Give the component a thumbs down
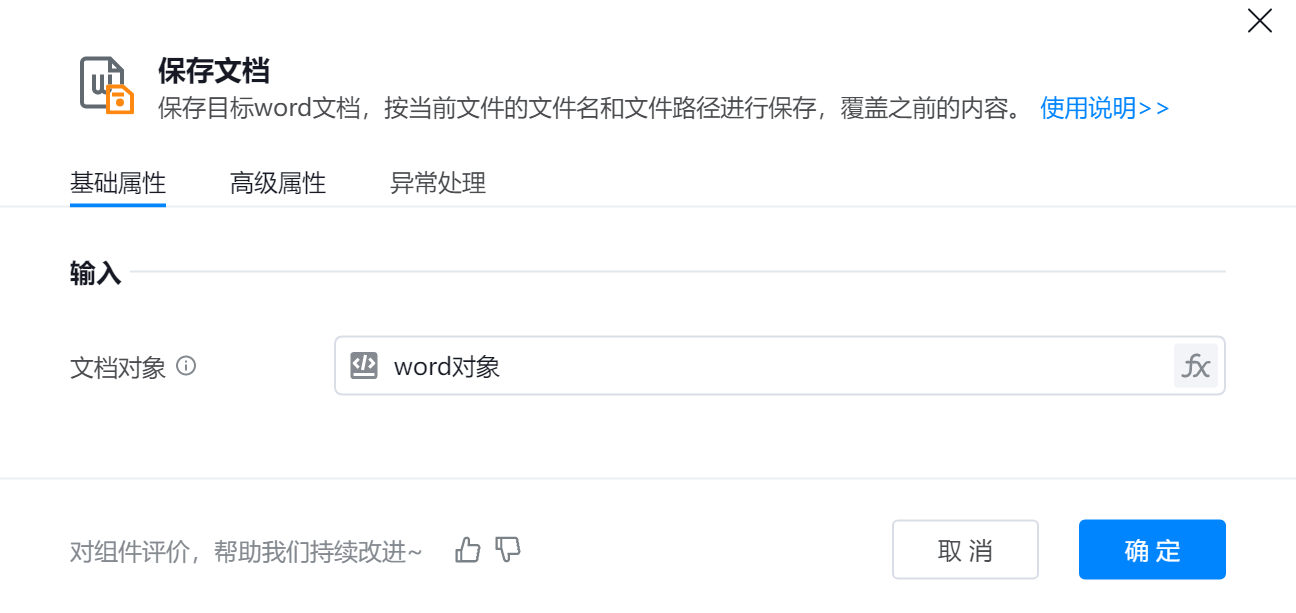This screenshot has width=1296, height=613. tap(509, 549)
